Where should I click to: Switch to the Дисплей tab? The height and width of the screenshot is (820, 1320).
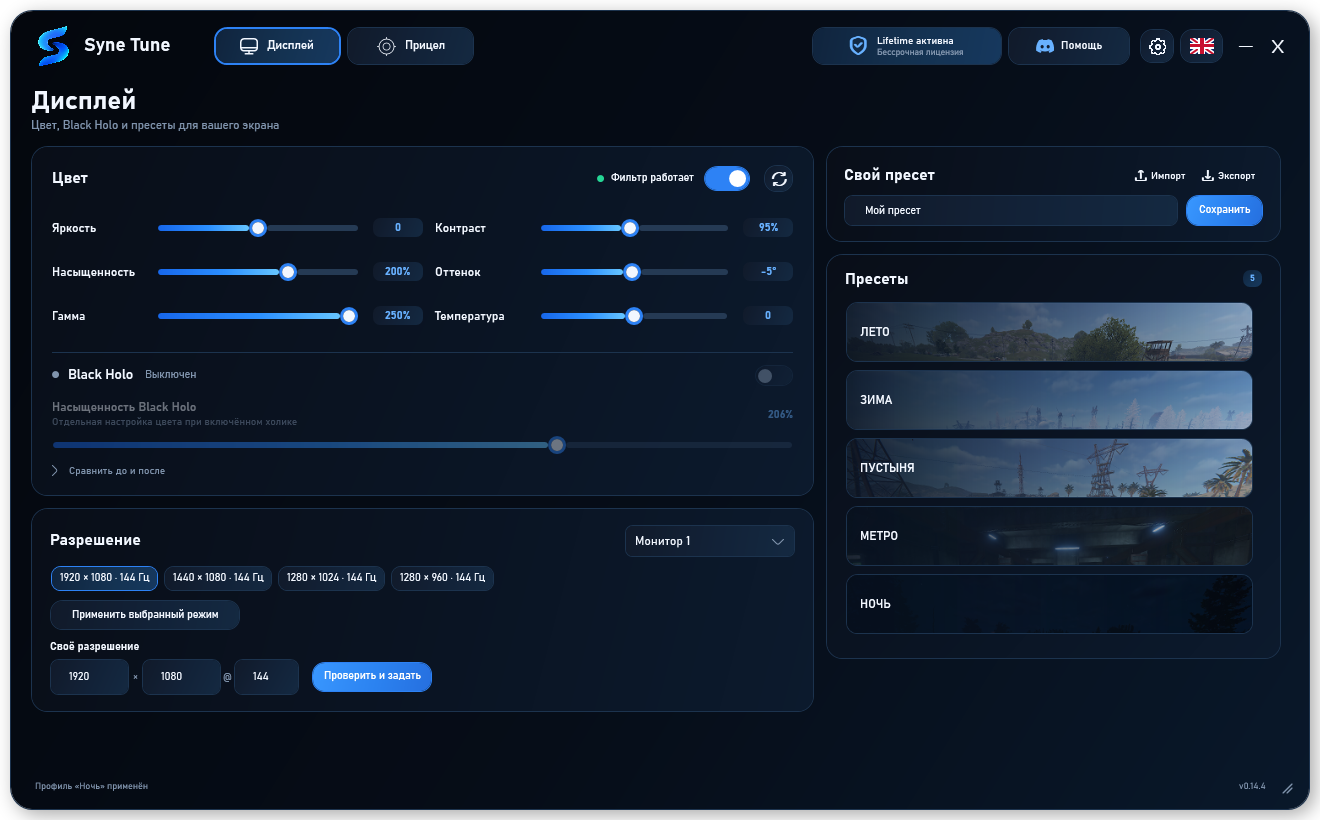pos(277,46)
